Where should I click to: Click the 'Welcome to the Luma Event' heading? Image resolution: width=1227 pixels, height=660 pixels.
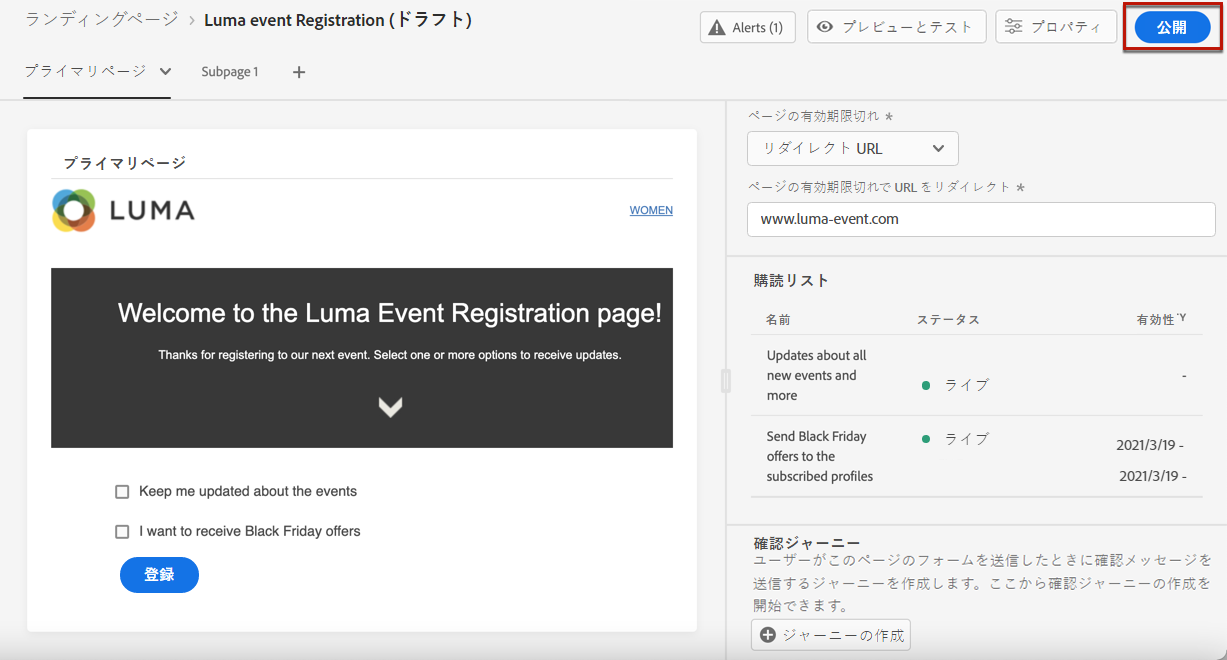coord(390,313)
